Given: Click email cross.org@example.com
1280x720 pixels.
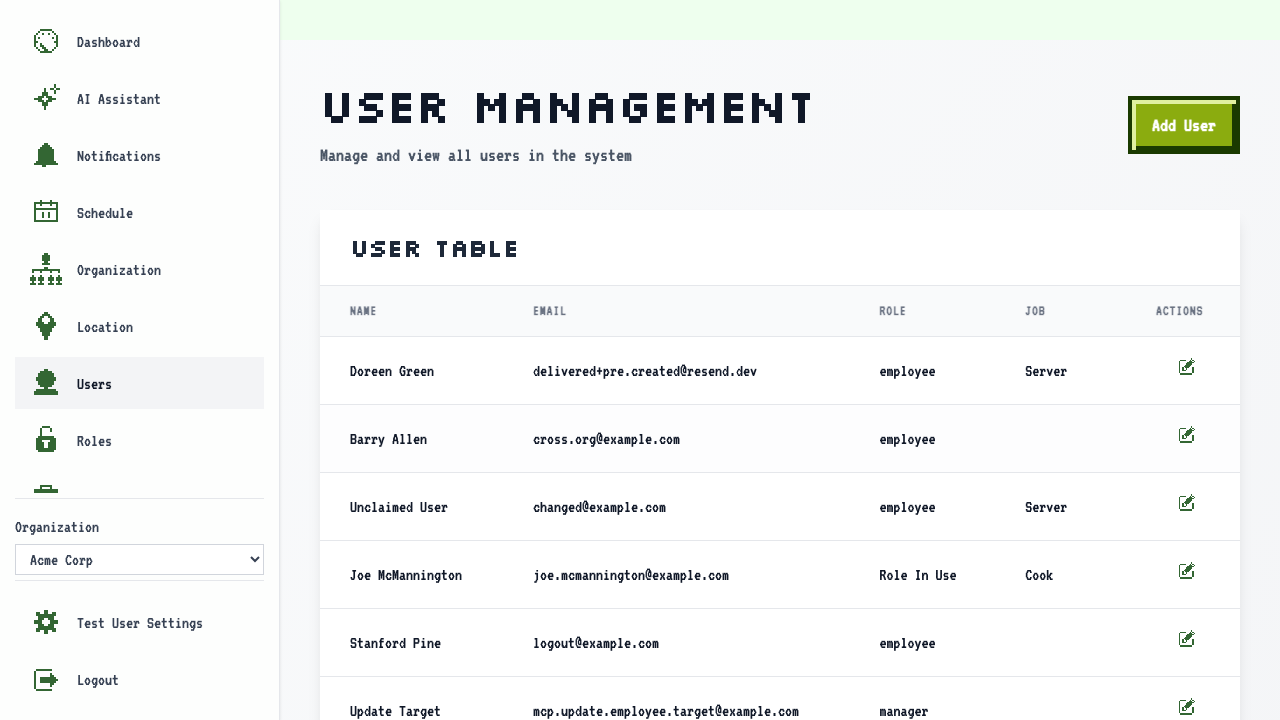Looking at the screenshot, I should coord(606,439).
